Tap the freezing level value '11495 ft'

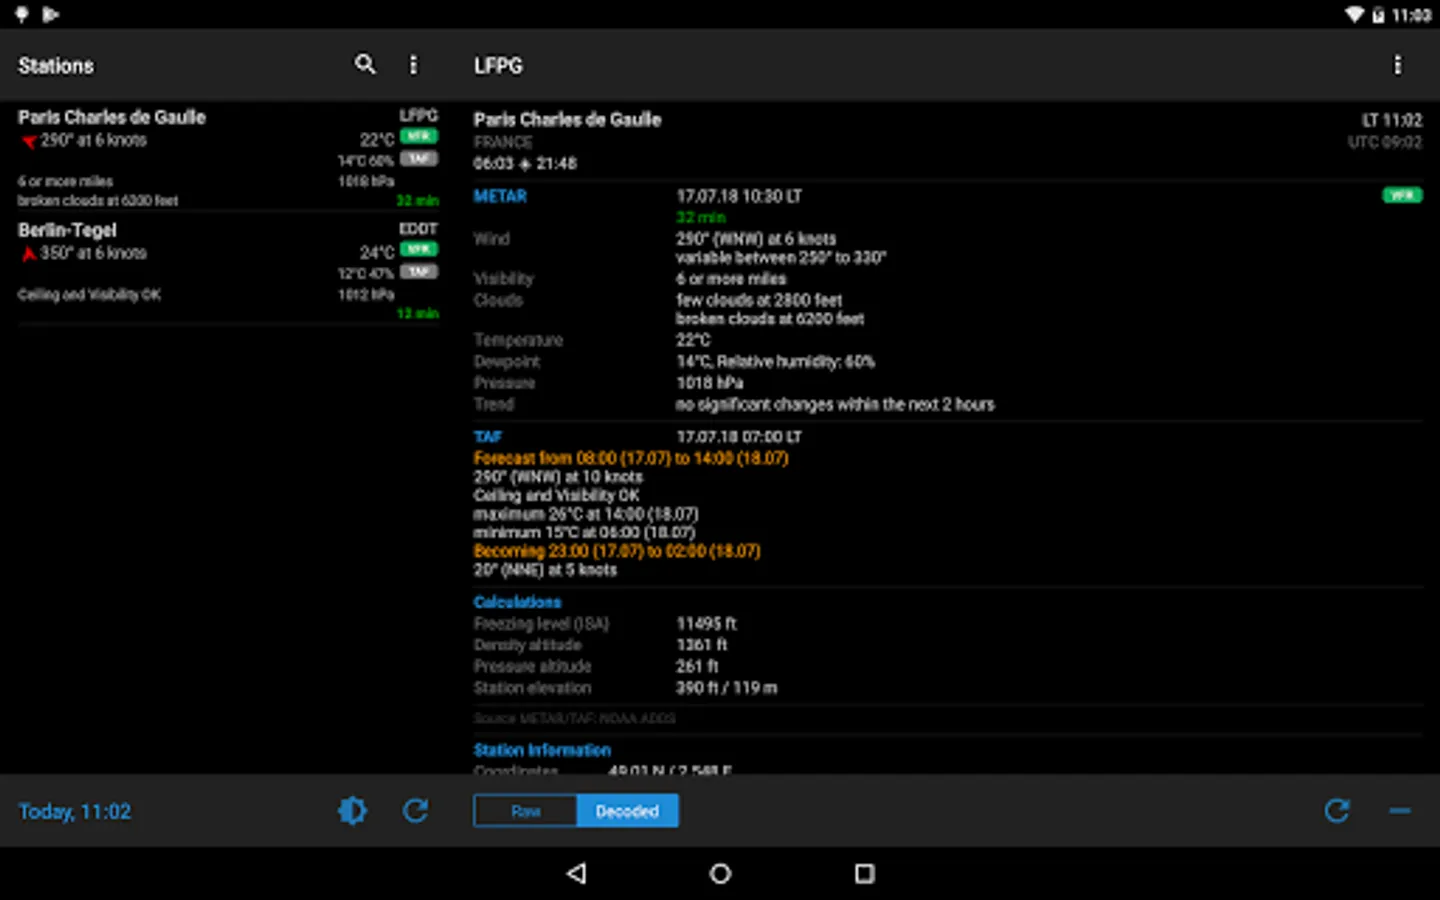706,624
